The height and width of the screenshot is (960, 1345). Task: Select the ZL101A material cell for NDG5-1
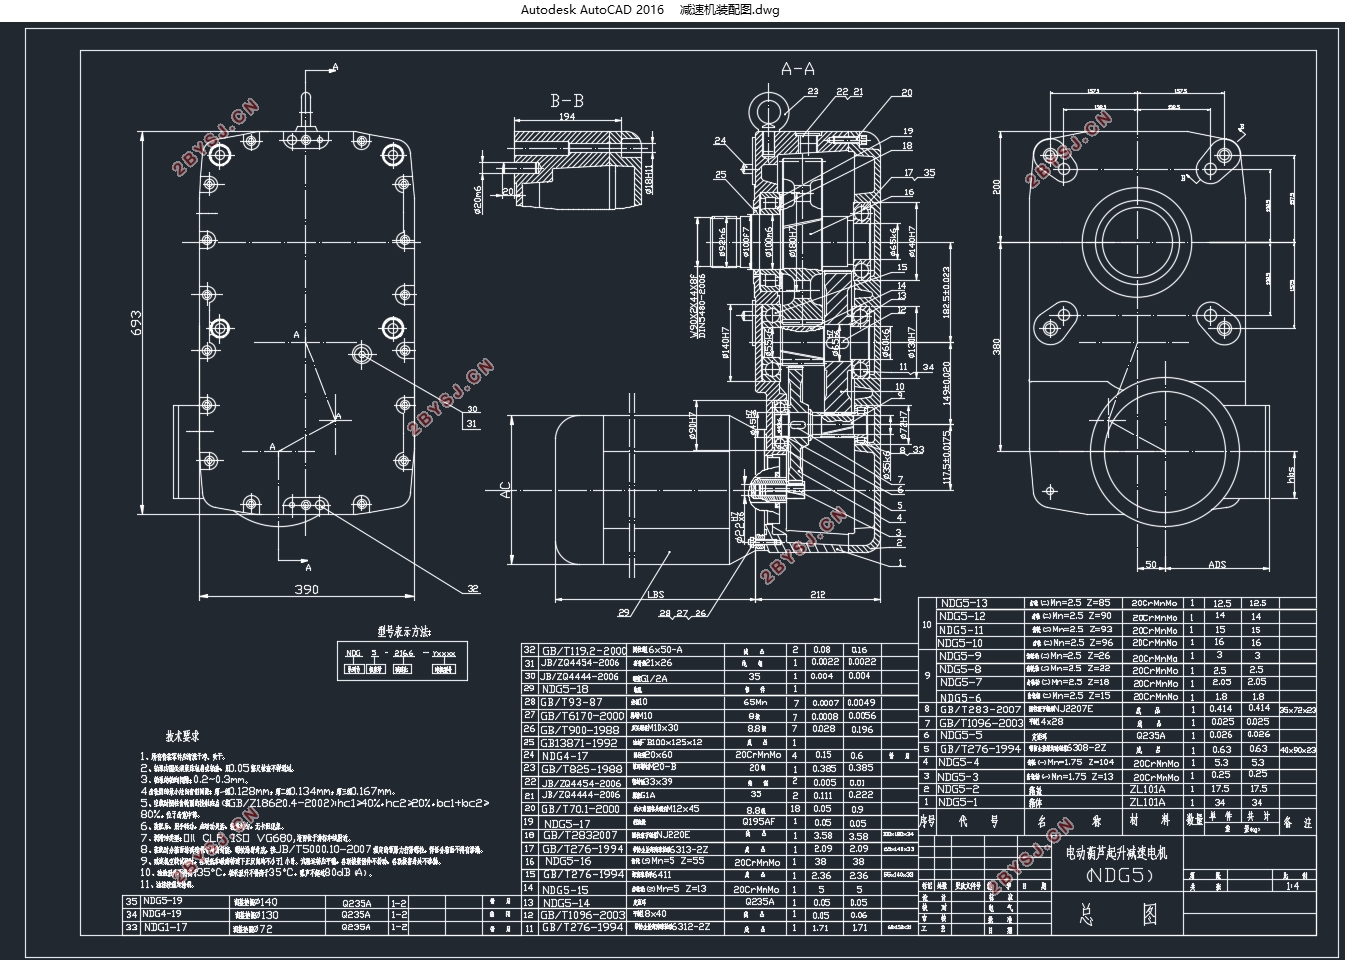1147,802
